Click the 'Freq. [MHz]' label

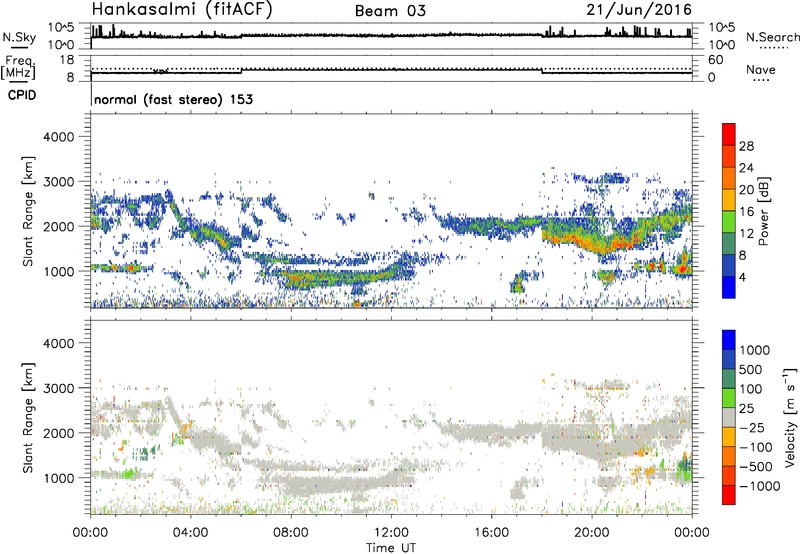19,67
